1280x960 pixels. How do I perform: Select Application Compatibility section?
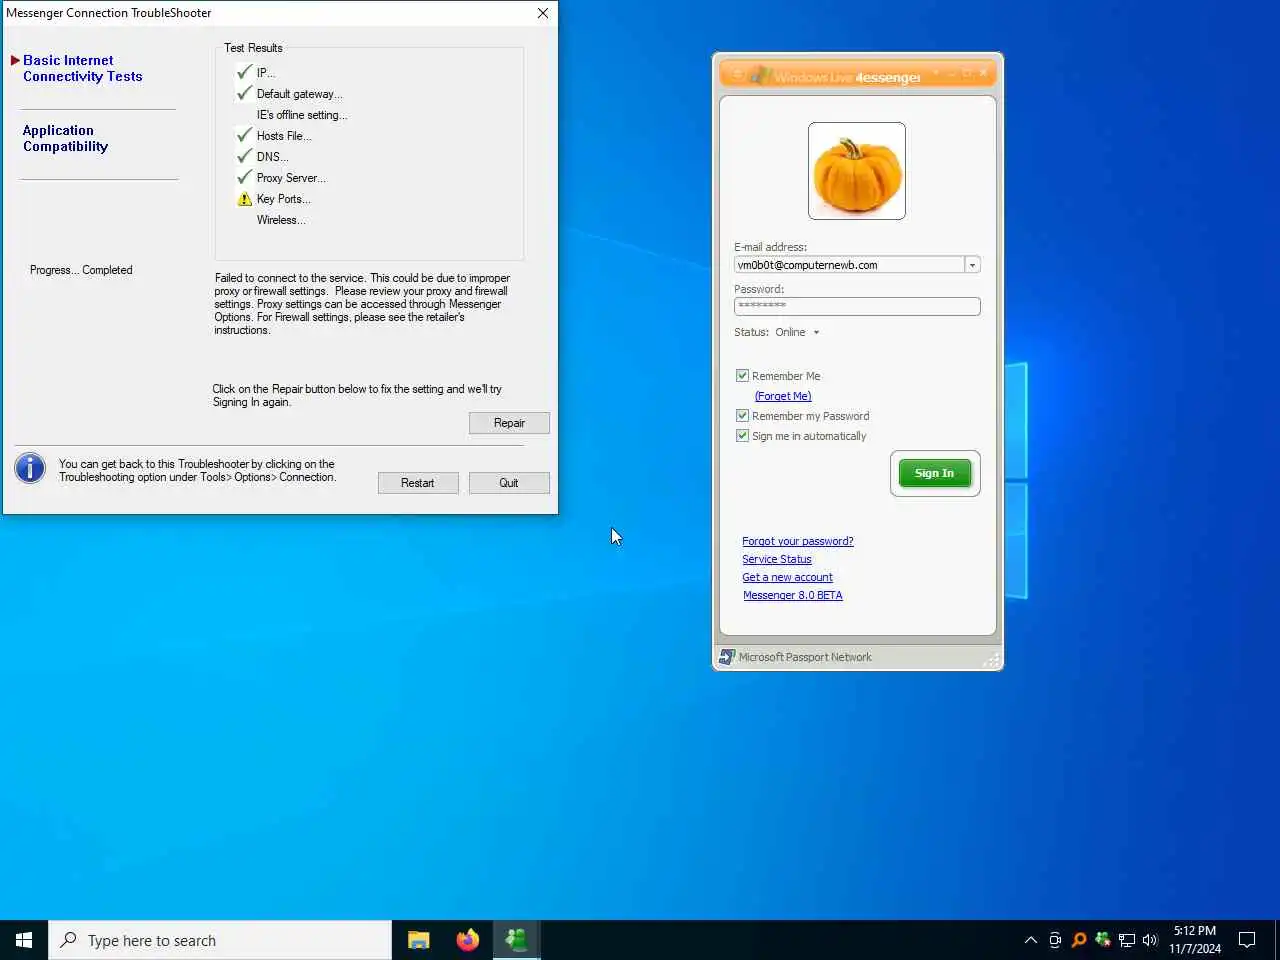pos(65,138)
